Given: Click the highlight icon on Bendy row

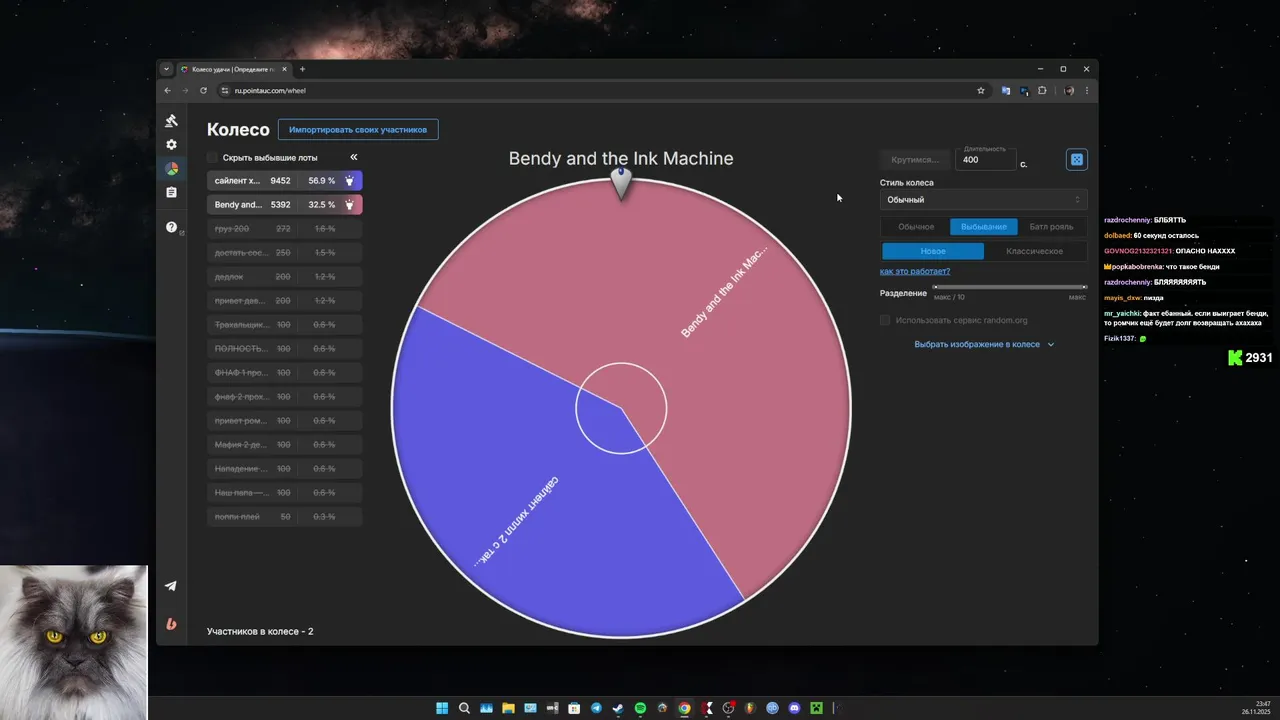Looking at the screenshot, I should [x=350, y=205].
